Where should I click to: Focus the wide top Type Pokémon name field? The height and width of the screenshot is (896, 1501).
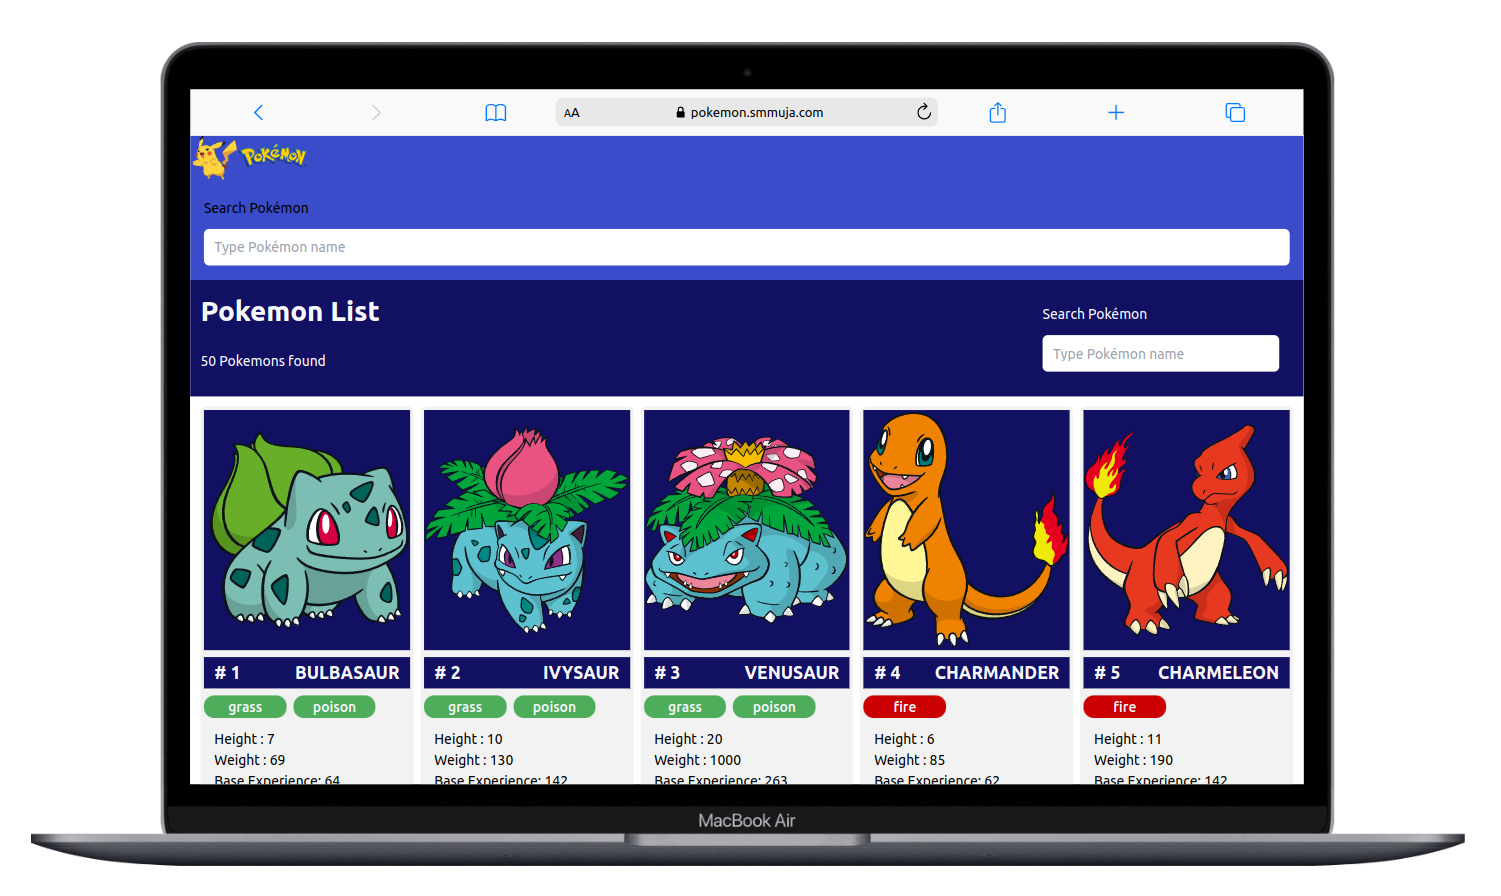[x=746, y=247]
